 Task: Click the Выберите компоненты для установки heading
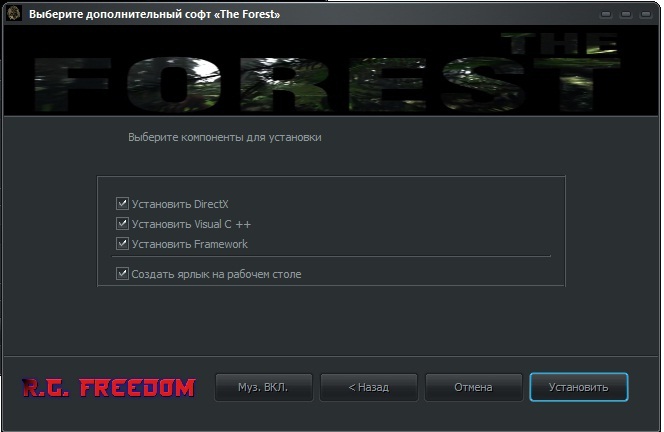pyautogui.click(x=225, y=138)
